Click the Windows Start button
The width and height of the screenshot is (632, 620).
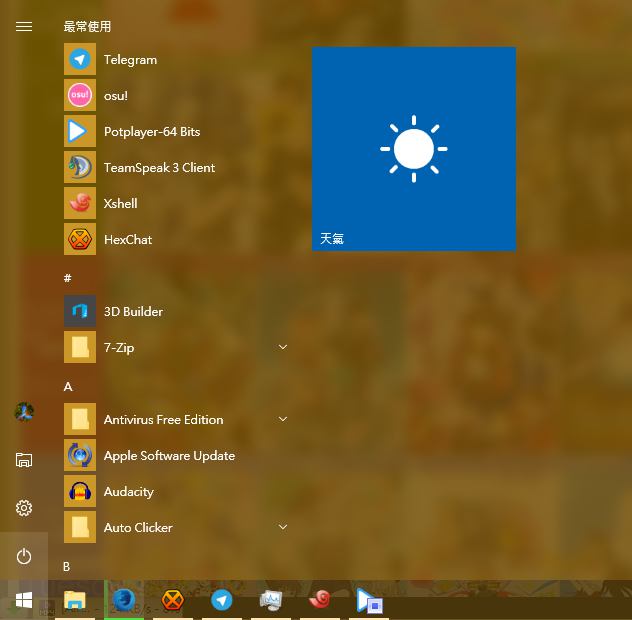click(24, 600)
